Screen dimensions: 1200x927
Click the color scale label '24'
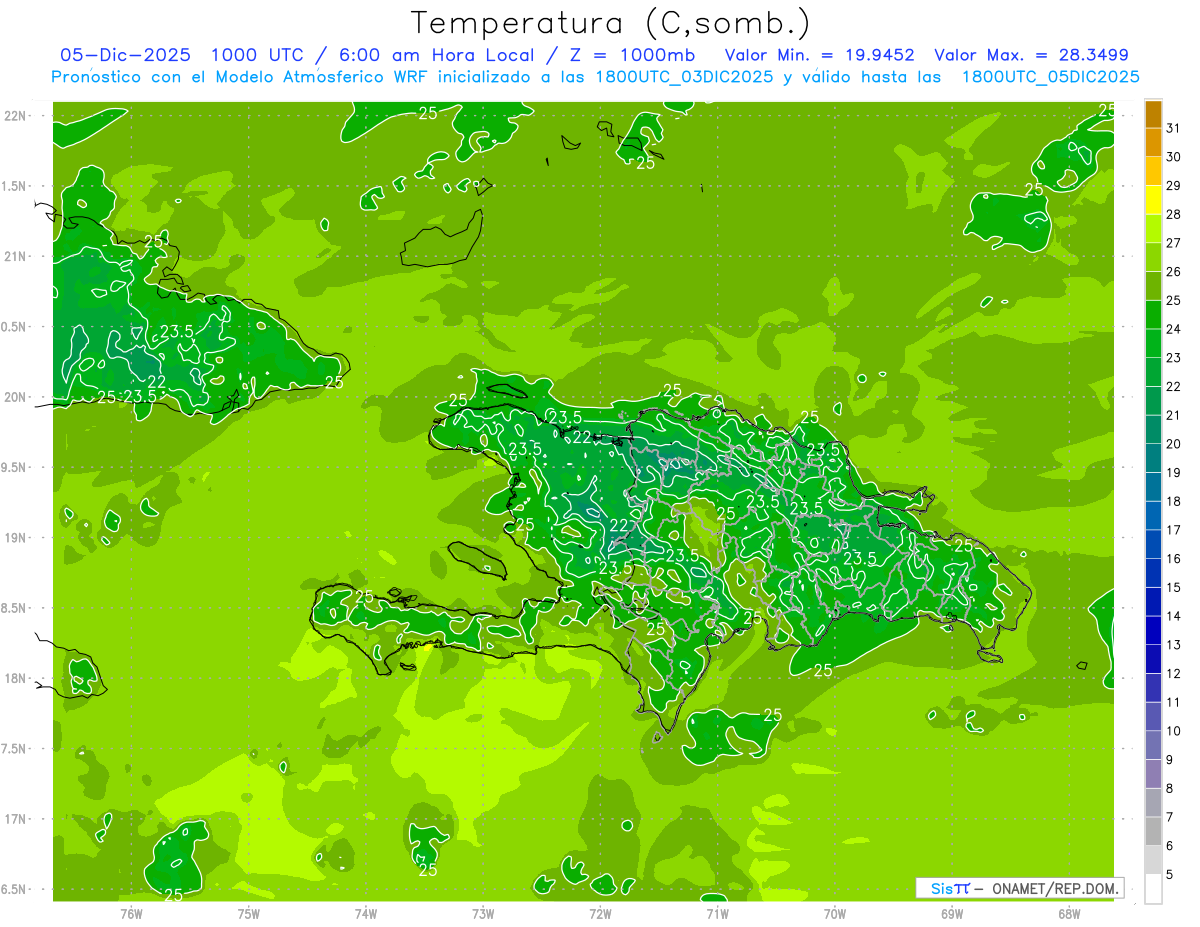tap(1174, 329)
